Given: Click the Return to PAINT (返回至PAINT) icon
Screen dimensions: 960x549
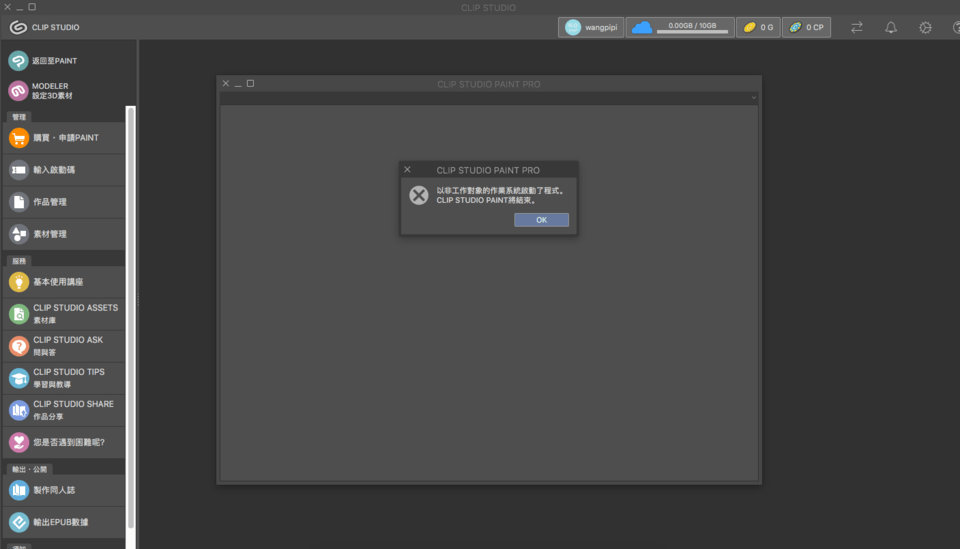Looking at the screenshot, I should [x=18, y=61].
